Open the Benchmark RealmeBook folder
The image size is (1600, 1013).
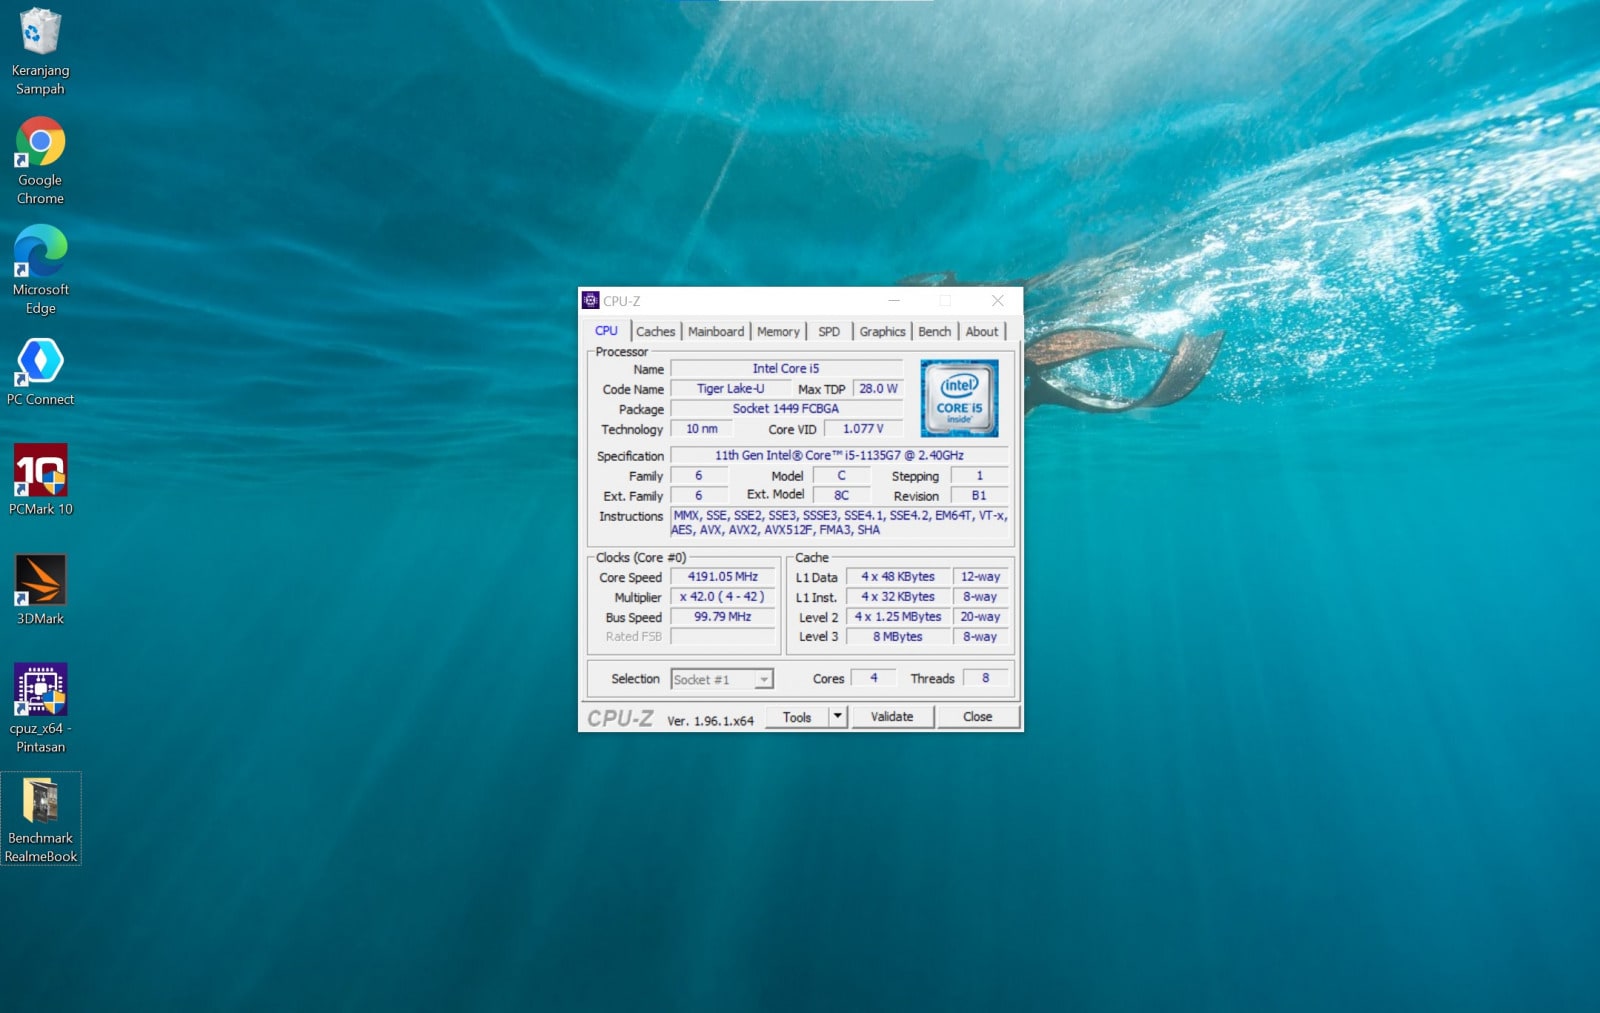tap(40, 801)
